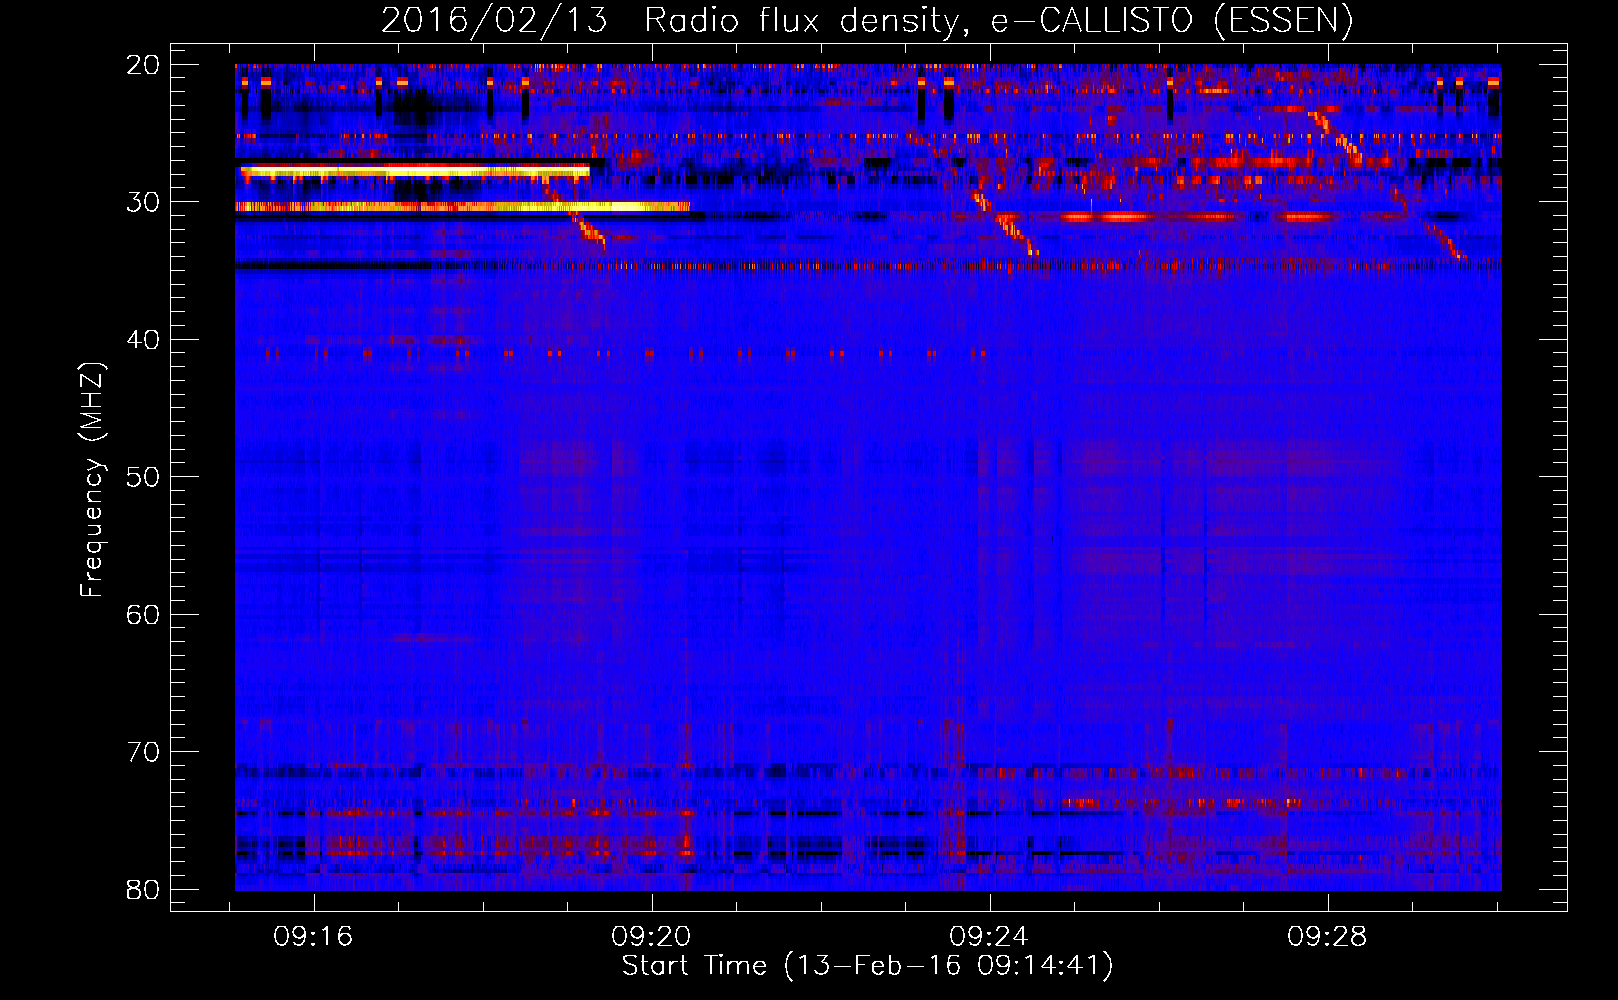The width and height of the screenshot is (1618, 1000).
Task: Click the 80 frequency tick label
Action: [143, 889]
